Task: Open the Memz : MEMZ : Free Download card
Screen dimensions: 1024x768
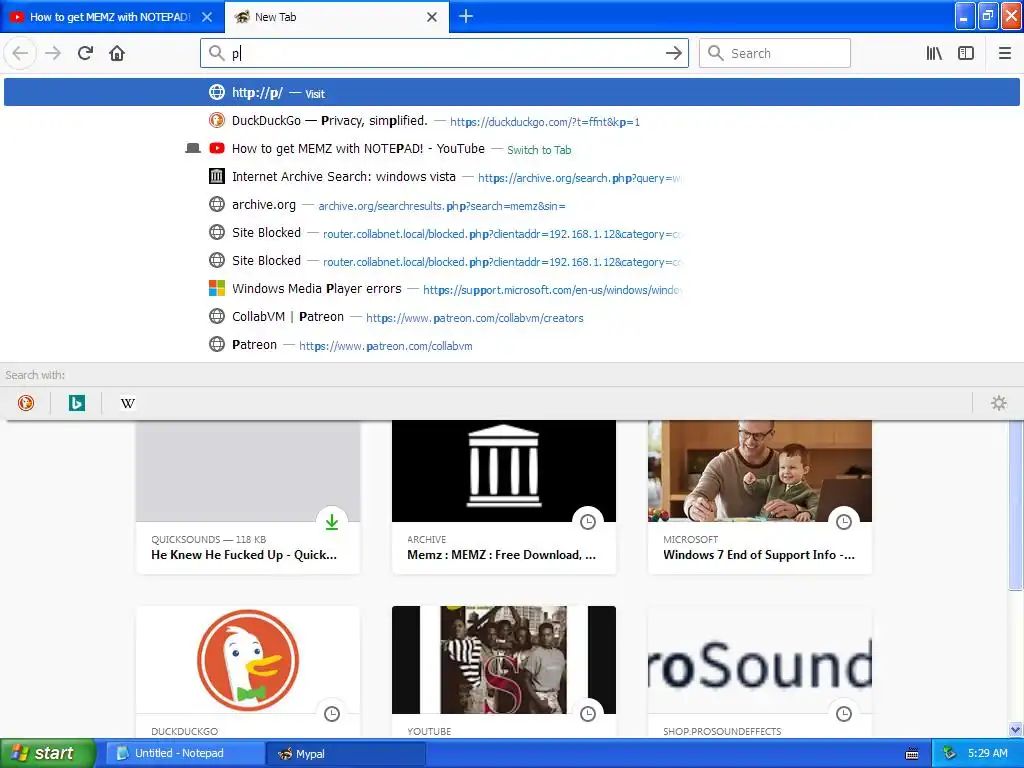Action: (504, 496)
